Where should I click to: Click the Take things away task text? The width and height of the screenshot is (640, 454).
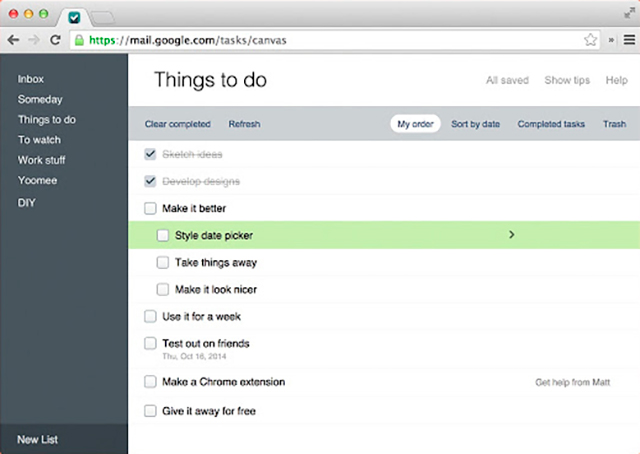point(216,263)
